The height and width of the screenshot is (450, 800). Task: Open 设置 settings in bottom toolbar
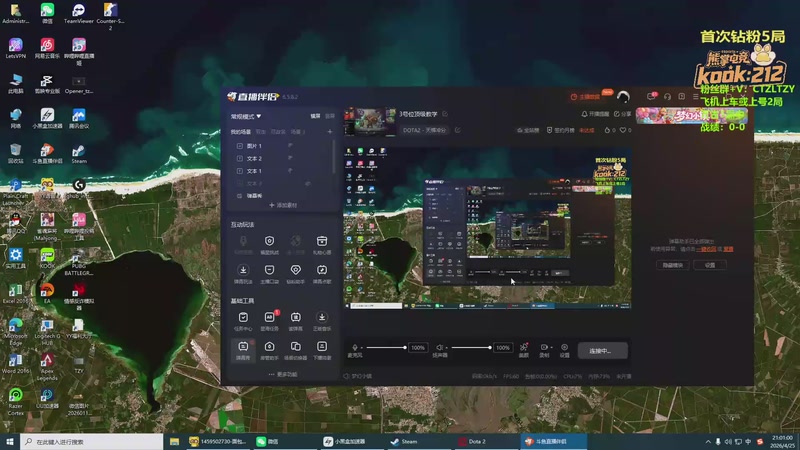tap(564, 350)
